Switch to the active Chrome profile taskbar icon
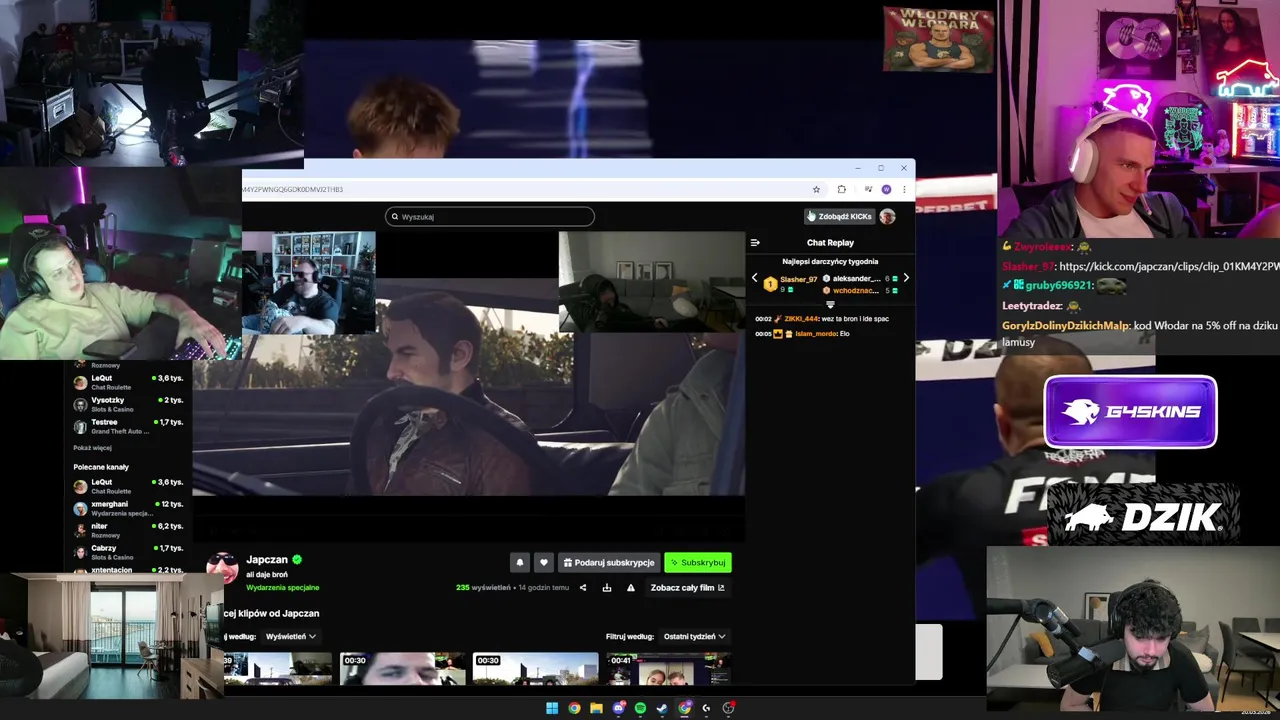The image size is (1280, 720). coord(684,708)
